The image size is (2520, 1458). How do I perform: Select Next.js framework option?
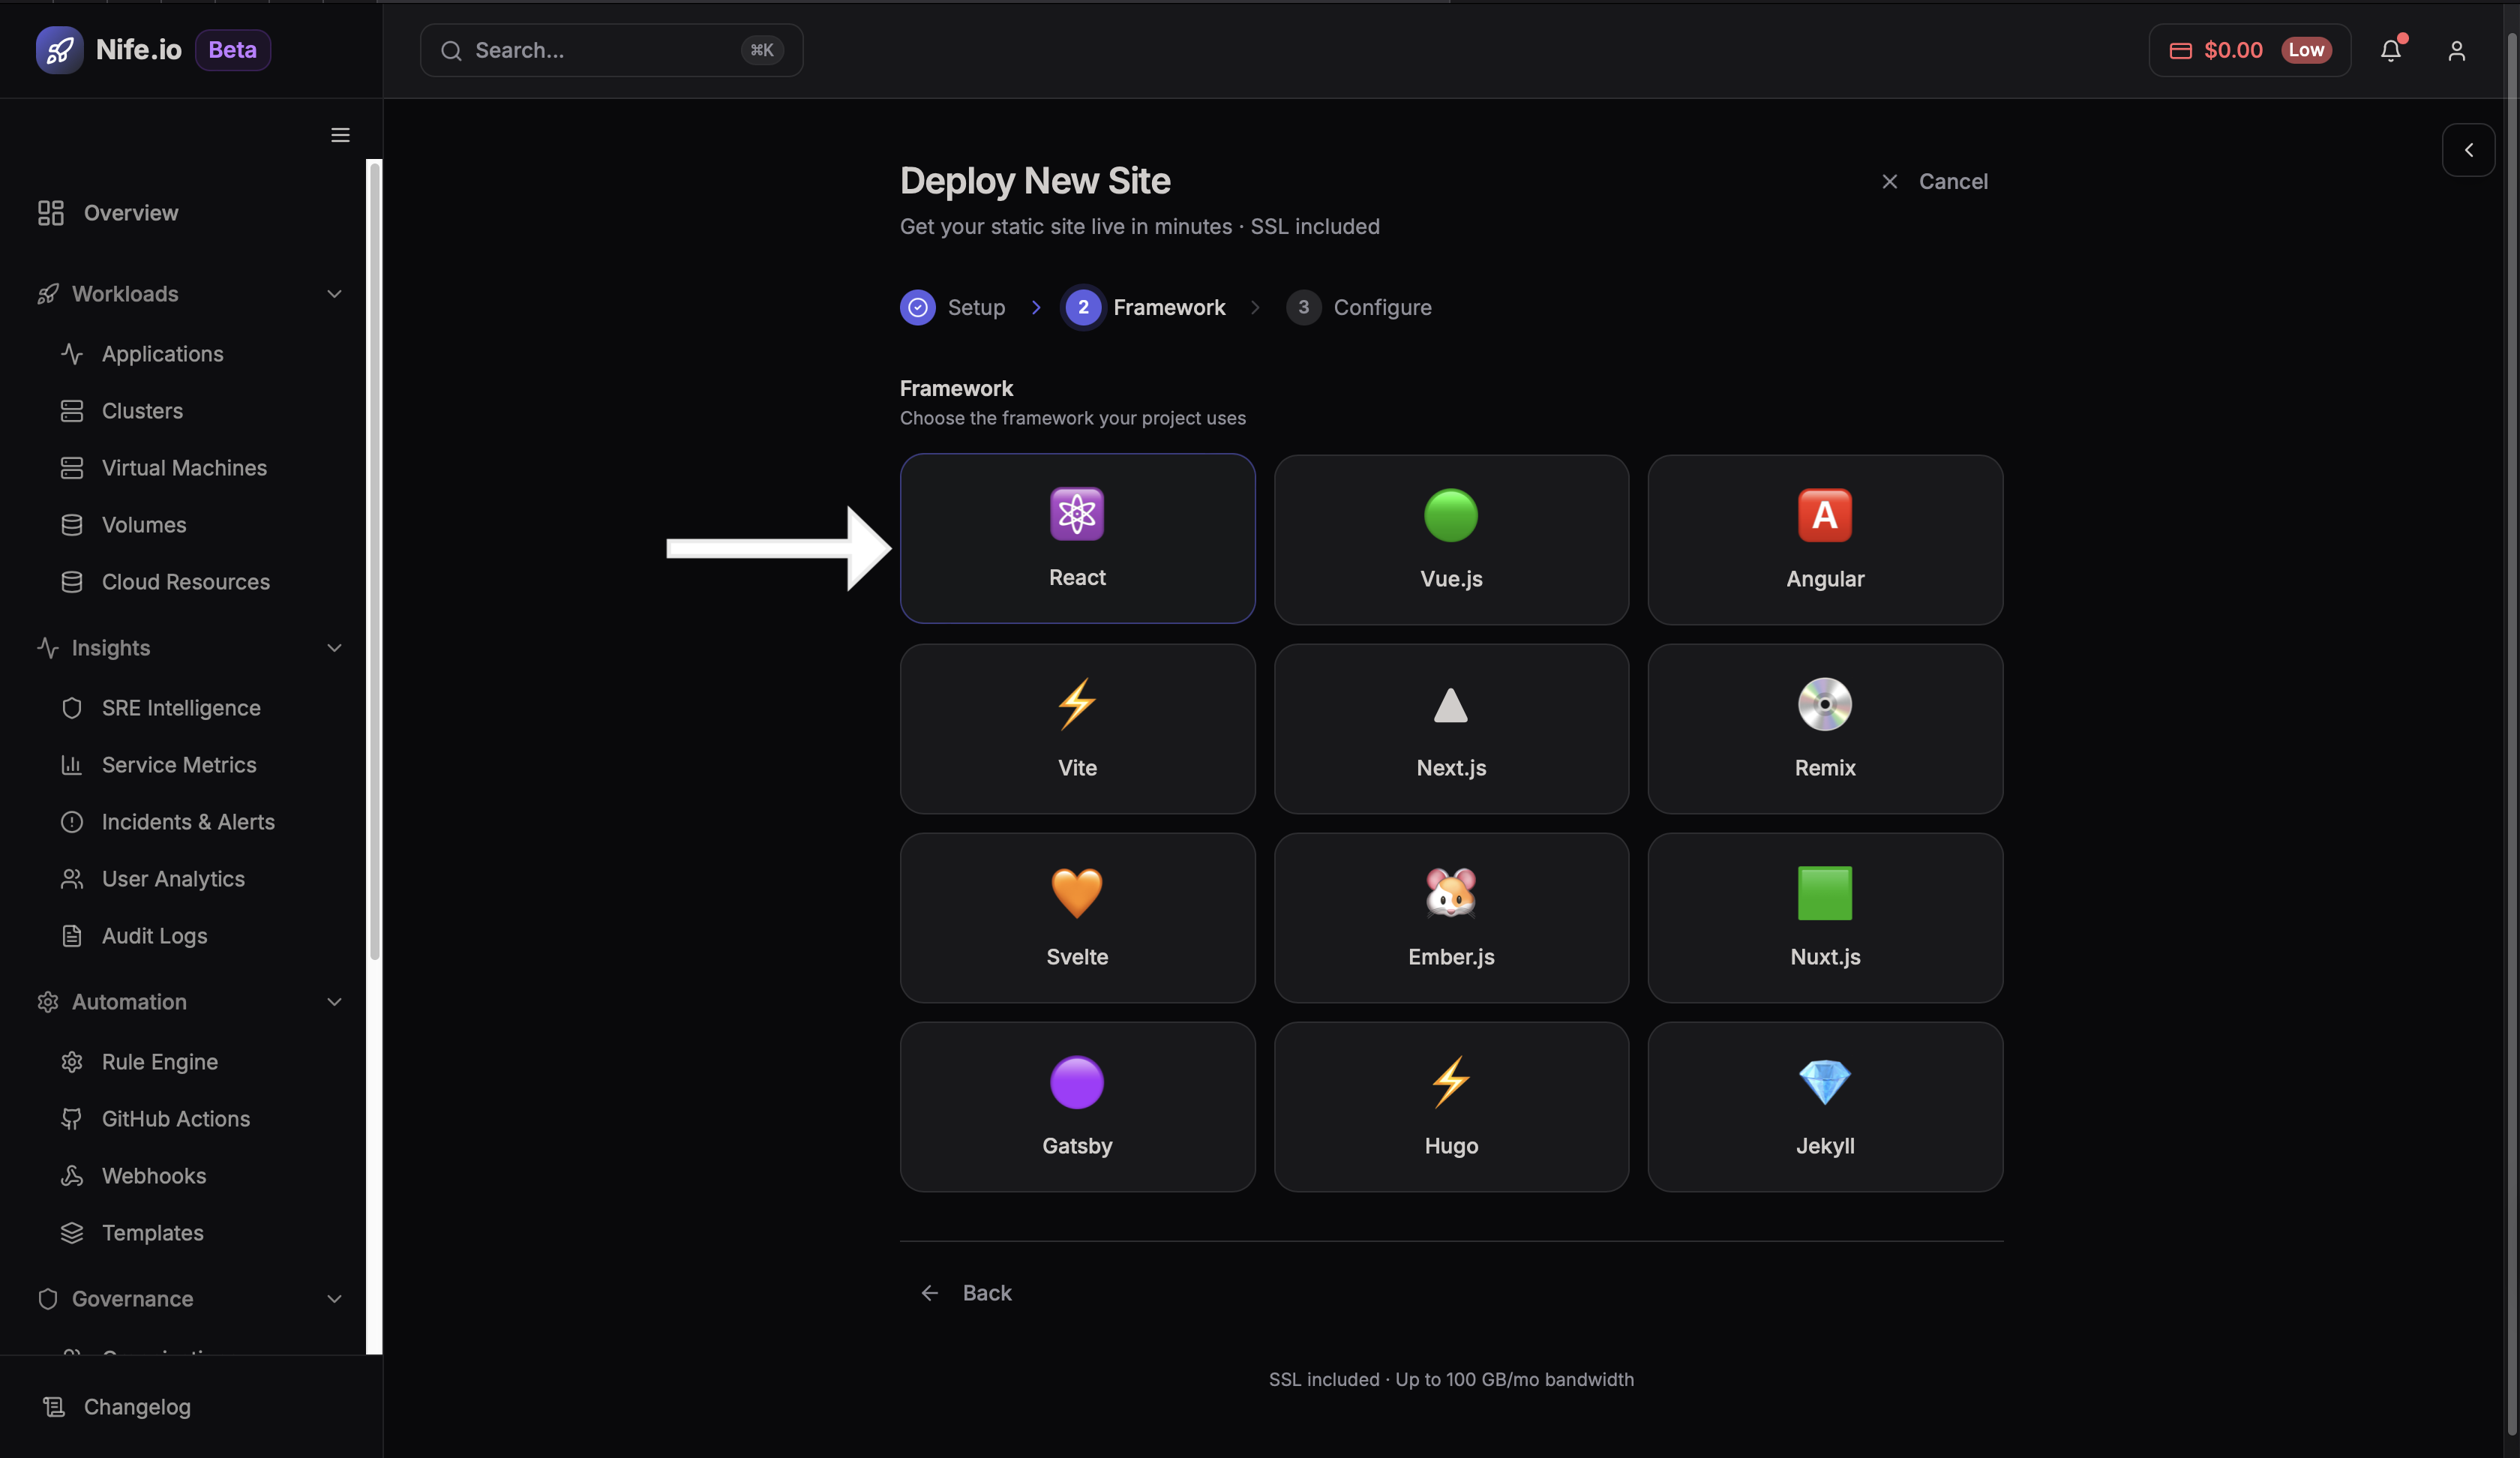point(1450,728)
